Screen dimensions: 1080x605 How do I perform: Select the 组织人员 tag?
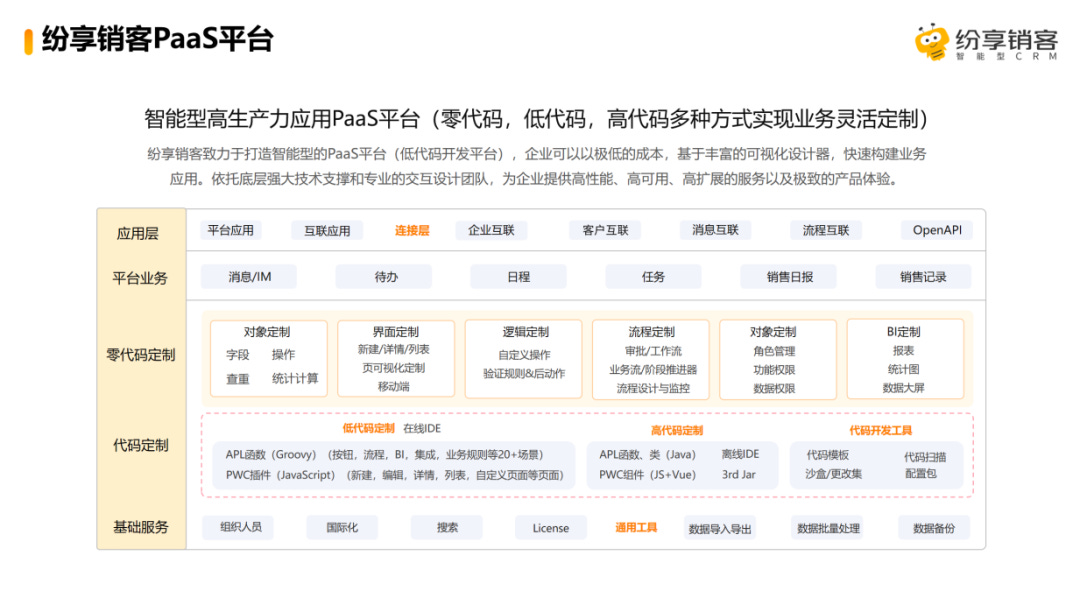click(240, 527)
